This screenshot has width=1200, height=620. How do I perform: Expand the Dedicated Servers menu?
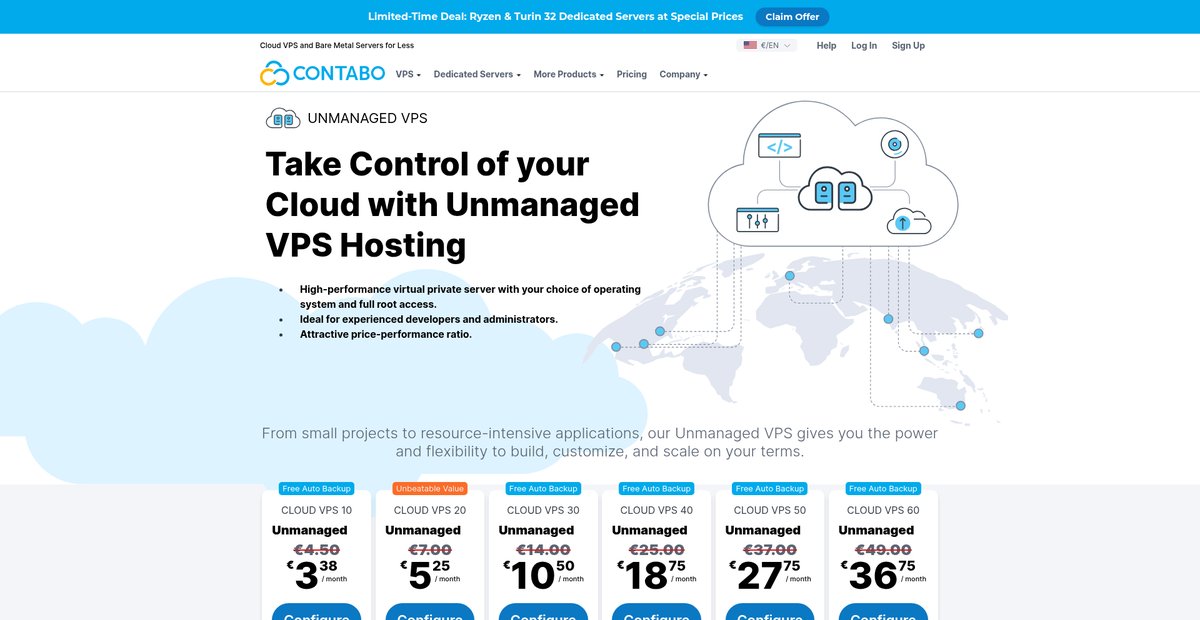pos(477,74)
